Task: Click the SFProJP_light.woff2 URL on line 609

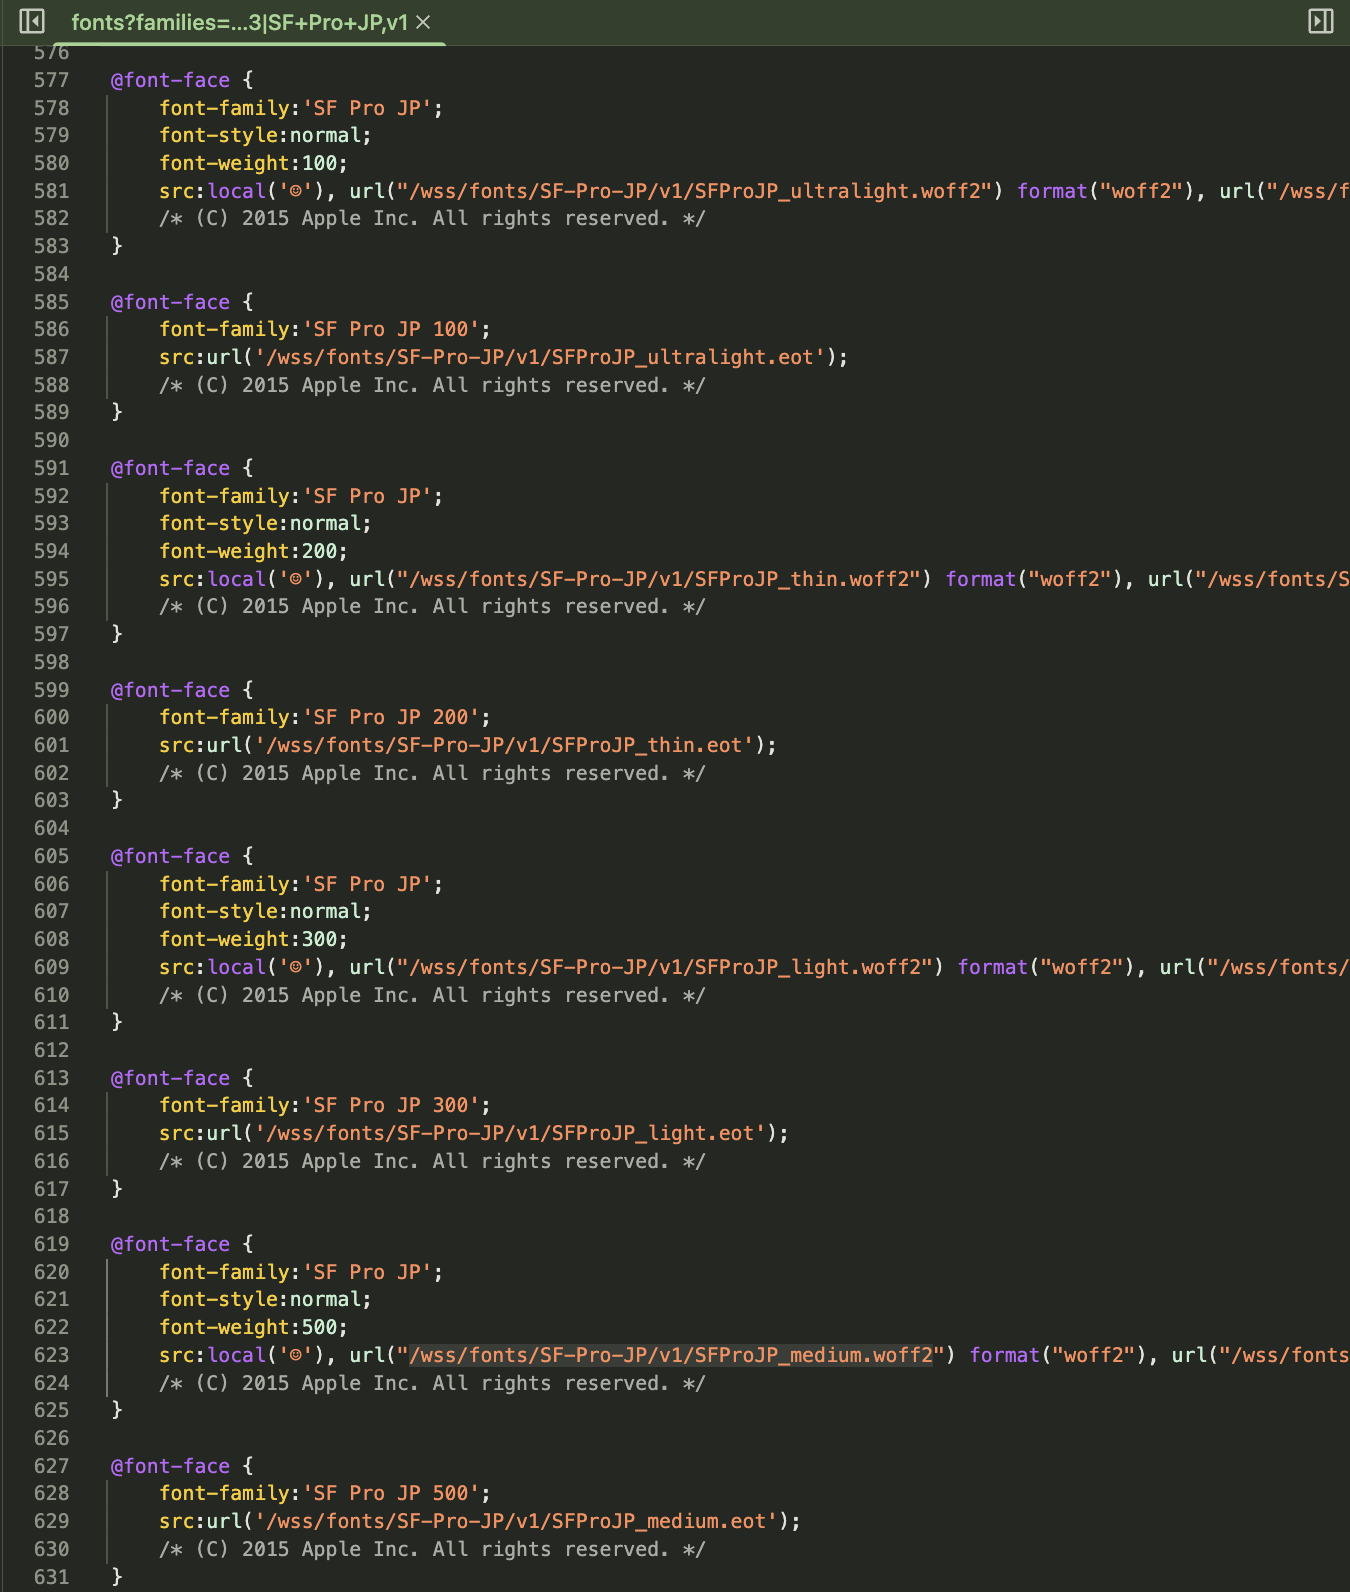Action: point(665,967)
